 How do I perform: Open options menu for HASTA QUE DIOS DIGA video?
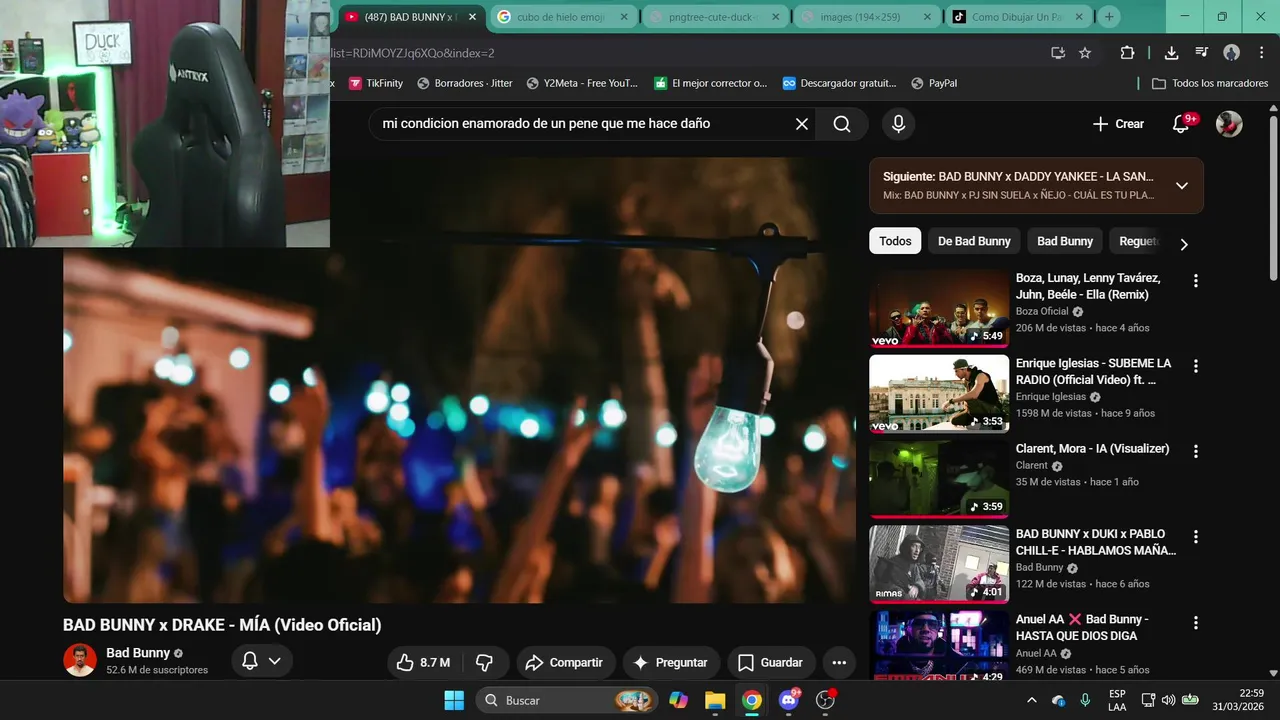pos(1195,623)
